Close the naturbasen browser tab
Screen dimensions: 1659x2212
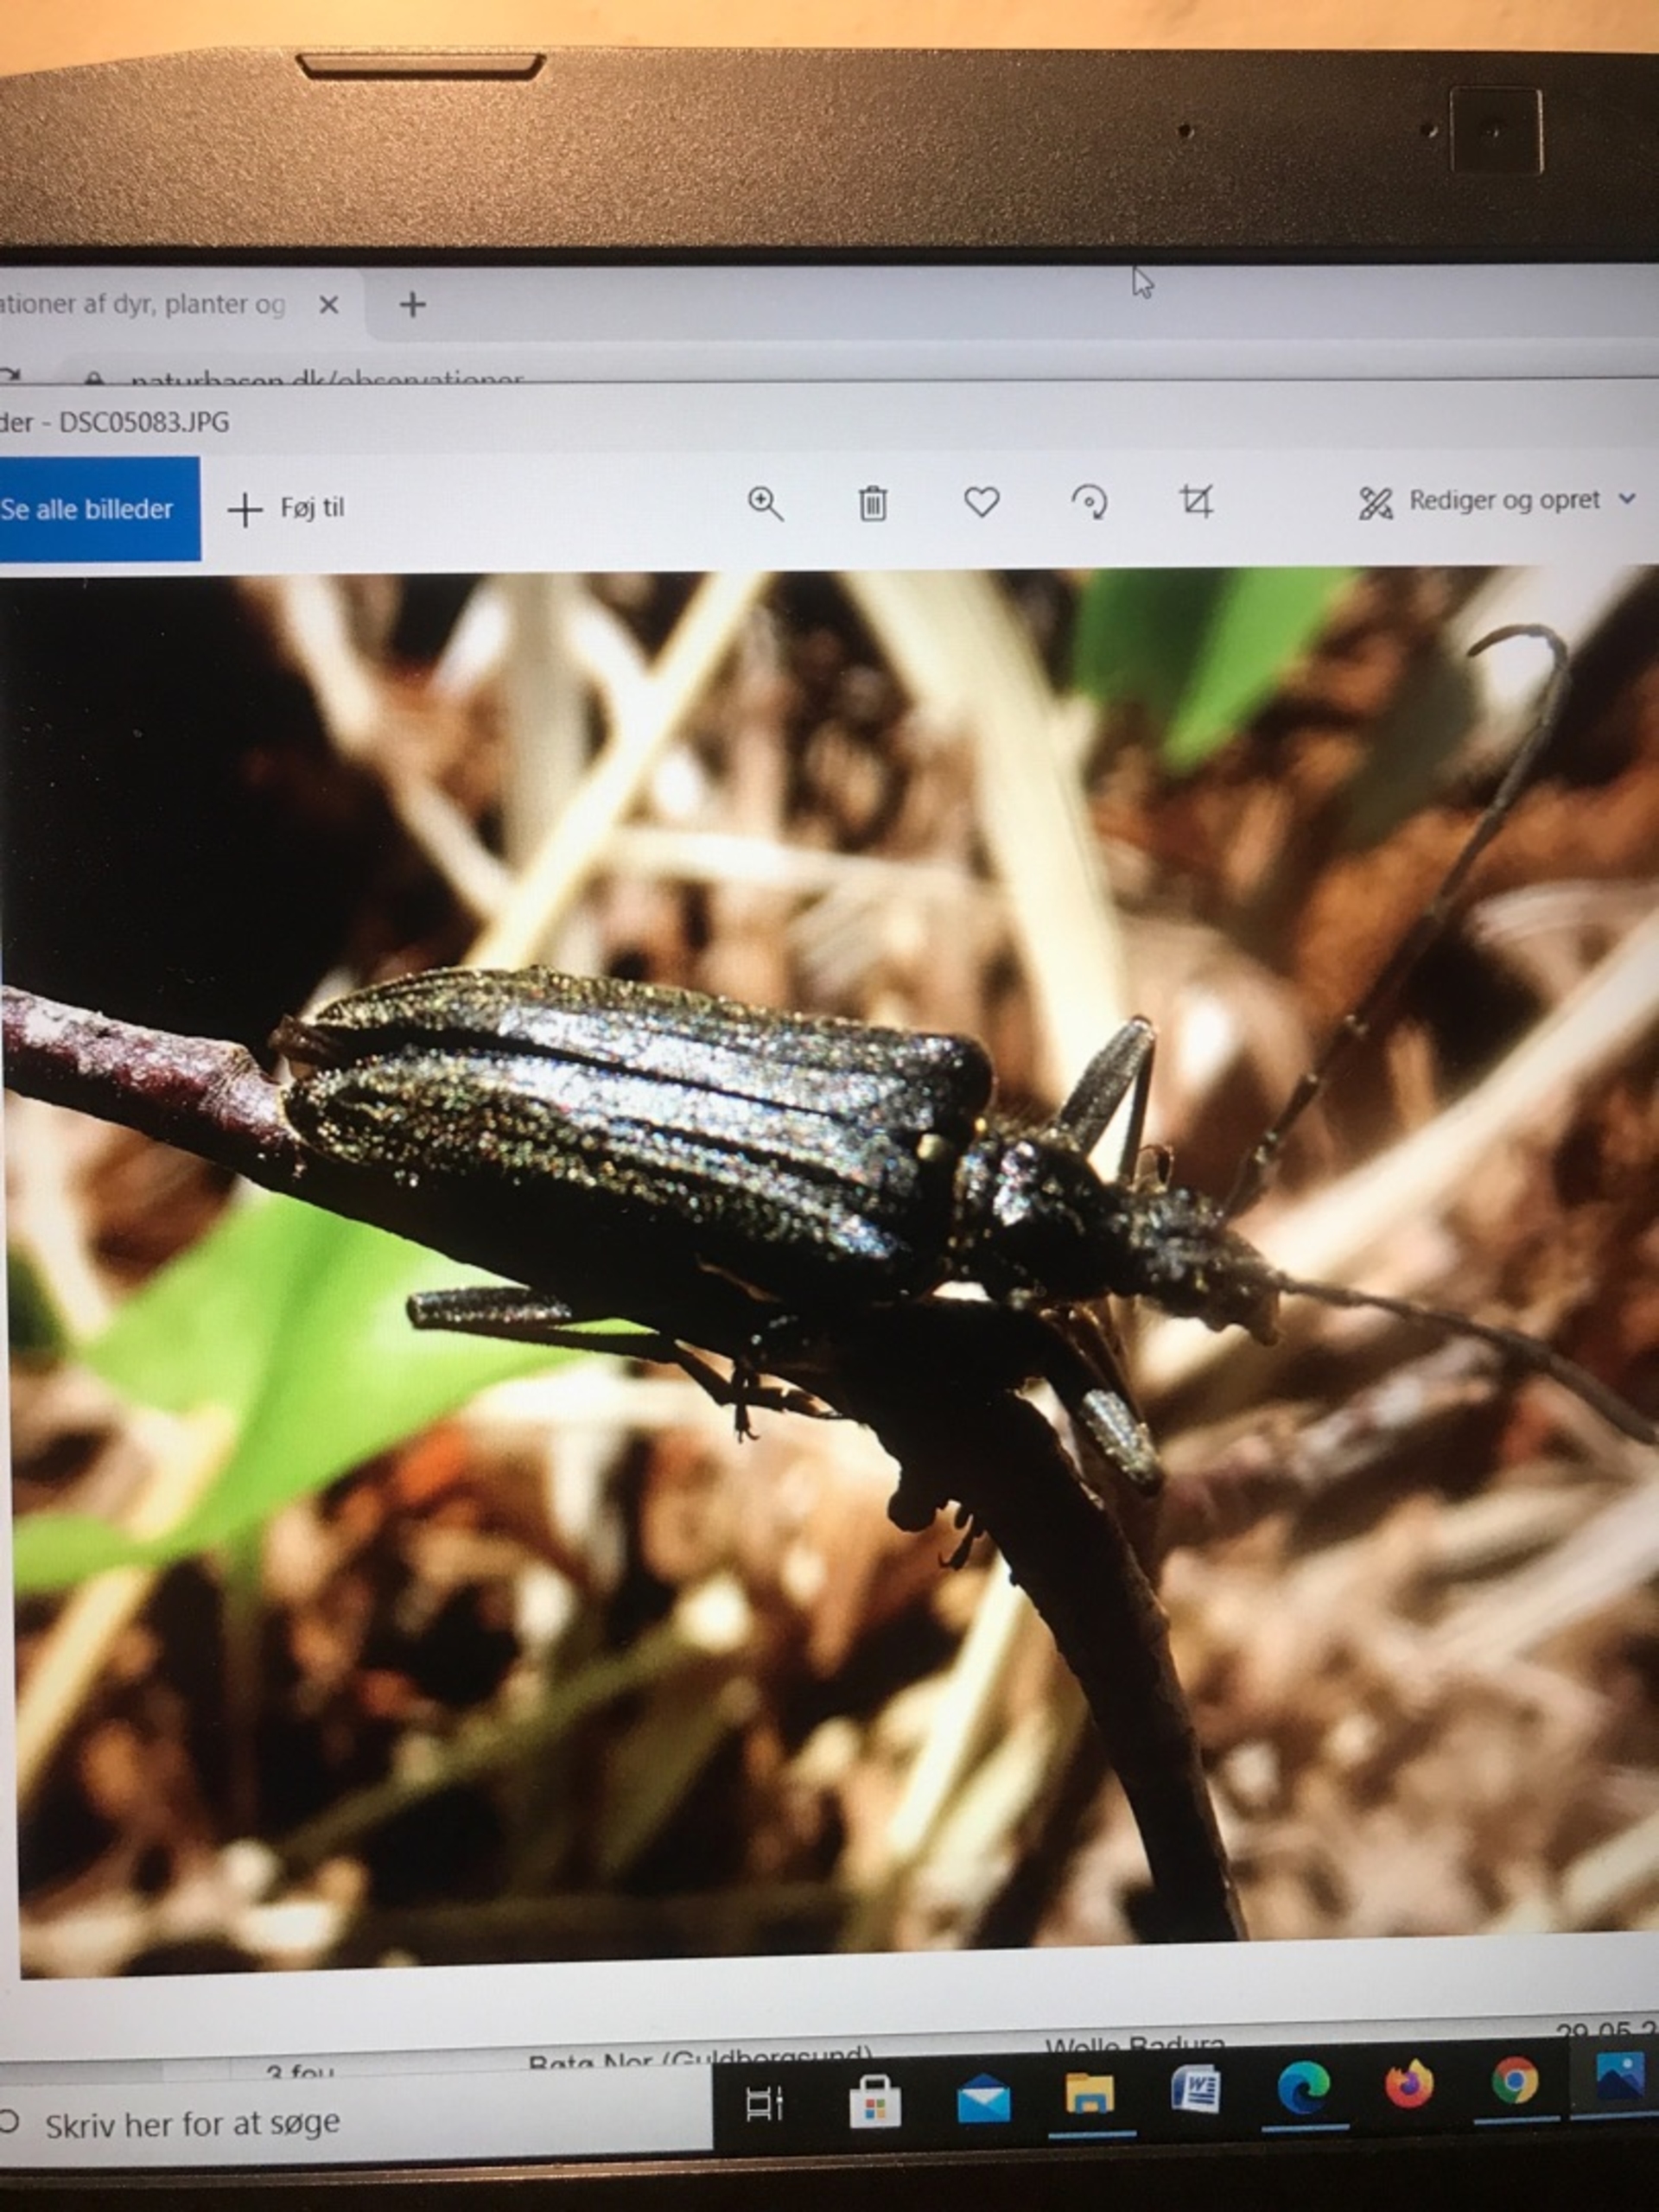pyautogui.click(x=328, y=305)
